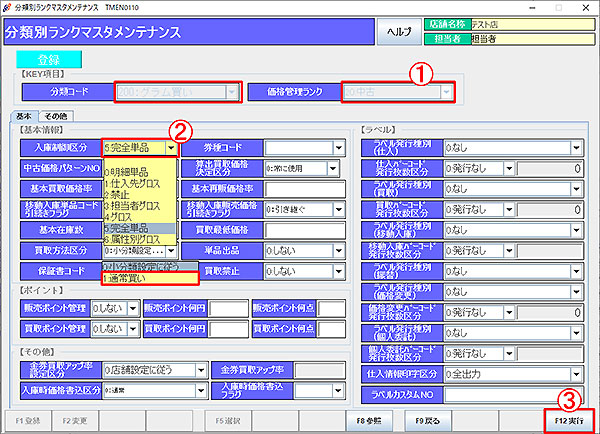600x434 pixels.
Task: Open the 販売ポイント管理 dropdown
Action: tap(131, 310)
